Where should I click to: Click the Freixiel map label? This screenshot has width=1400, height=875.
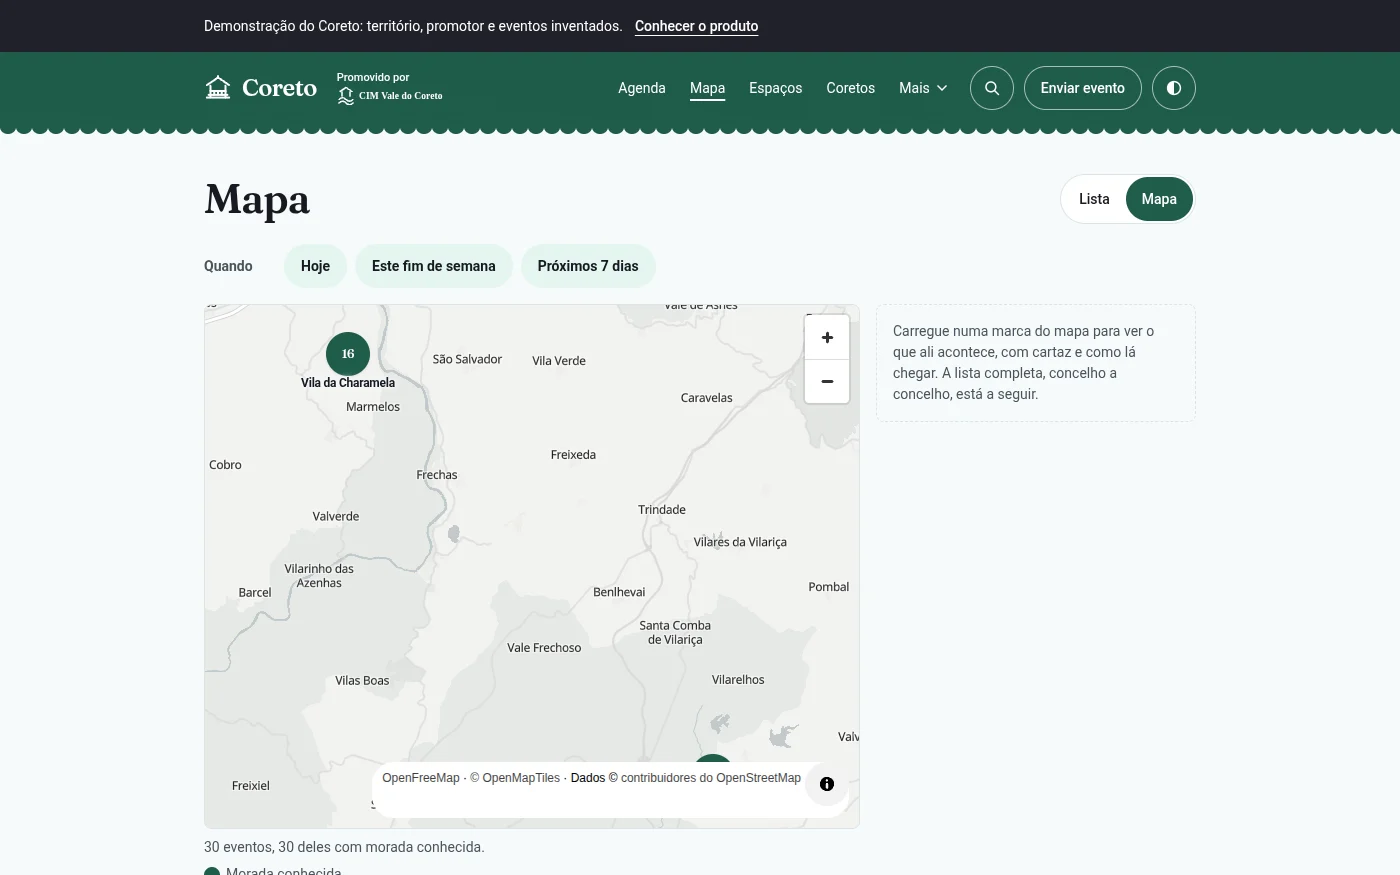click(x=251, y=786)
